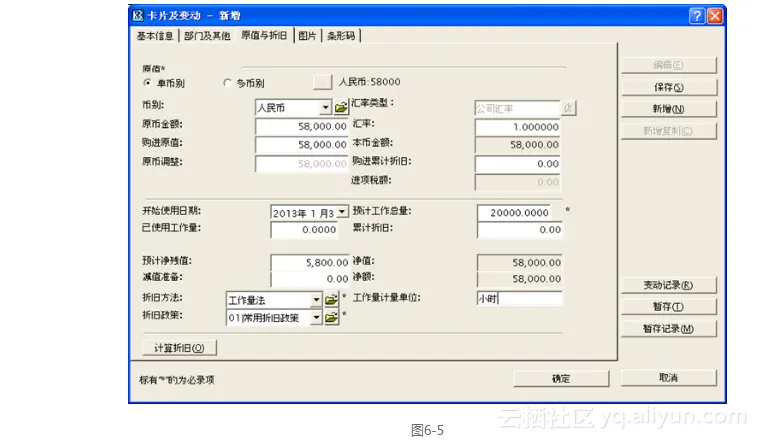
Task: Switch to the 部门及其他 tab
Action: coord(207,36)
